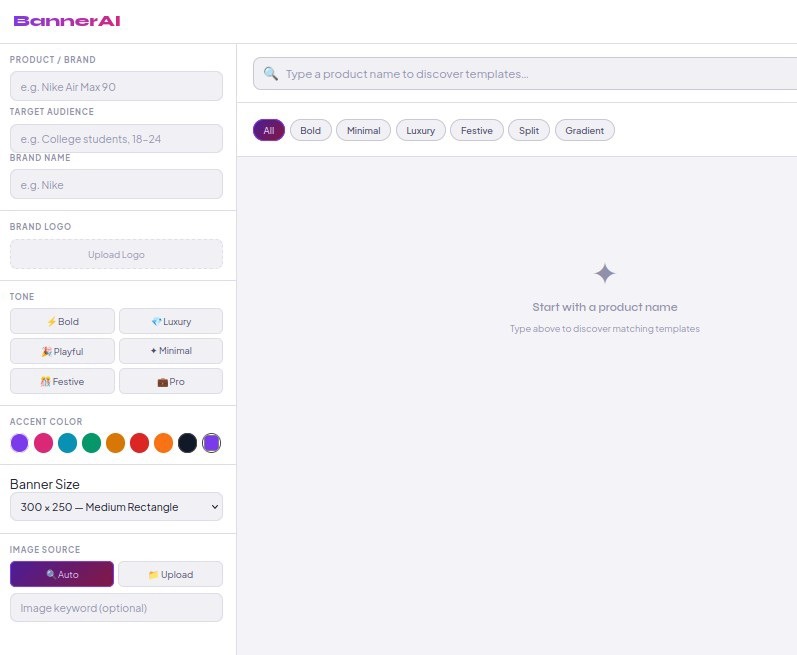Focus the Target Audience input field
797x655 pixels.
pyautogui.click(x=116, y=138)
